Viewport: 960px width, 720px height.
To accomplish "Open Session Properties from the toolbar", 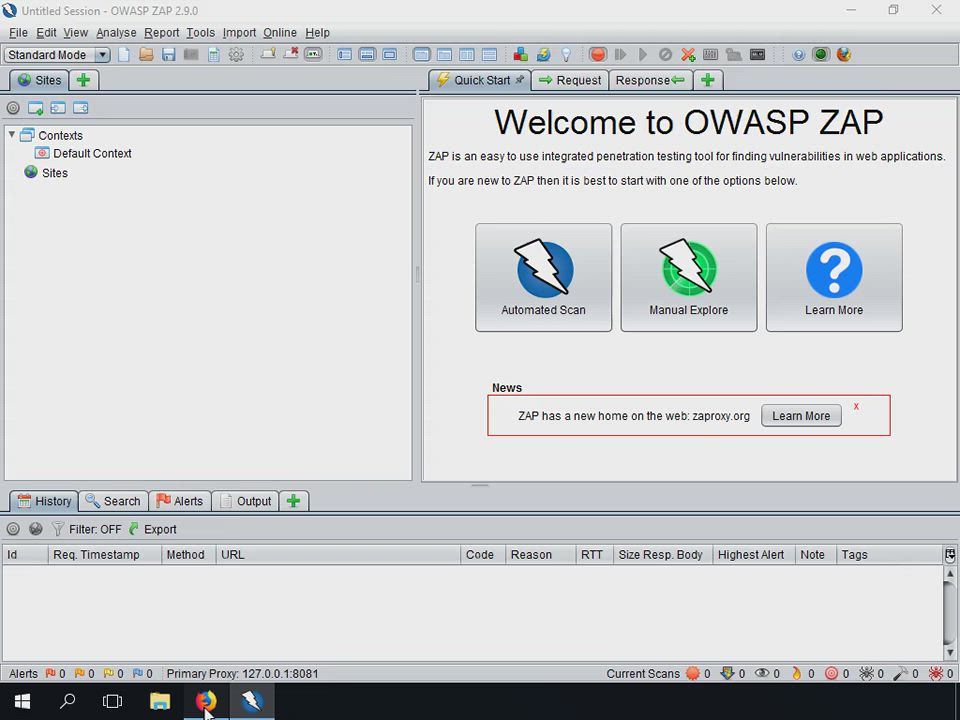I will point(214,54).
